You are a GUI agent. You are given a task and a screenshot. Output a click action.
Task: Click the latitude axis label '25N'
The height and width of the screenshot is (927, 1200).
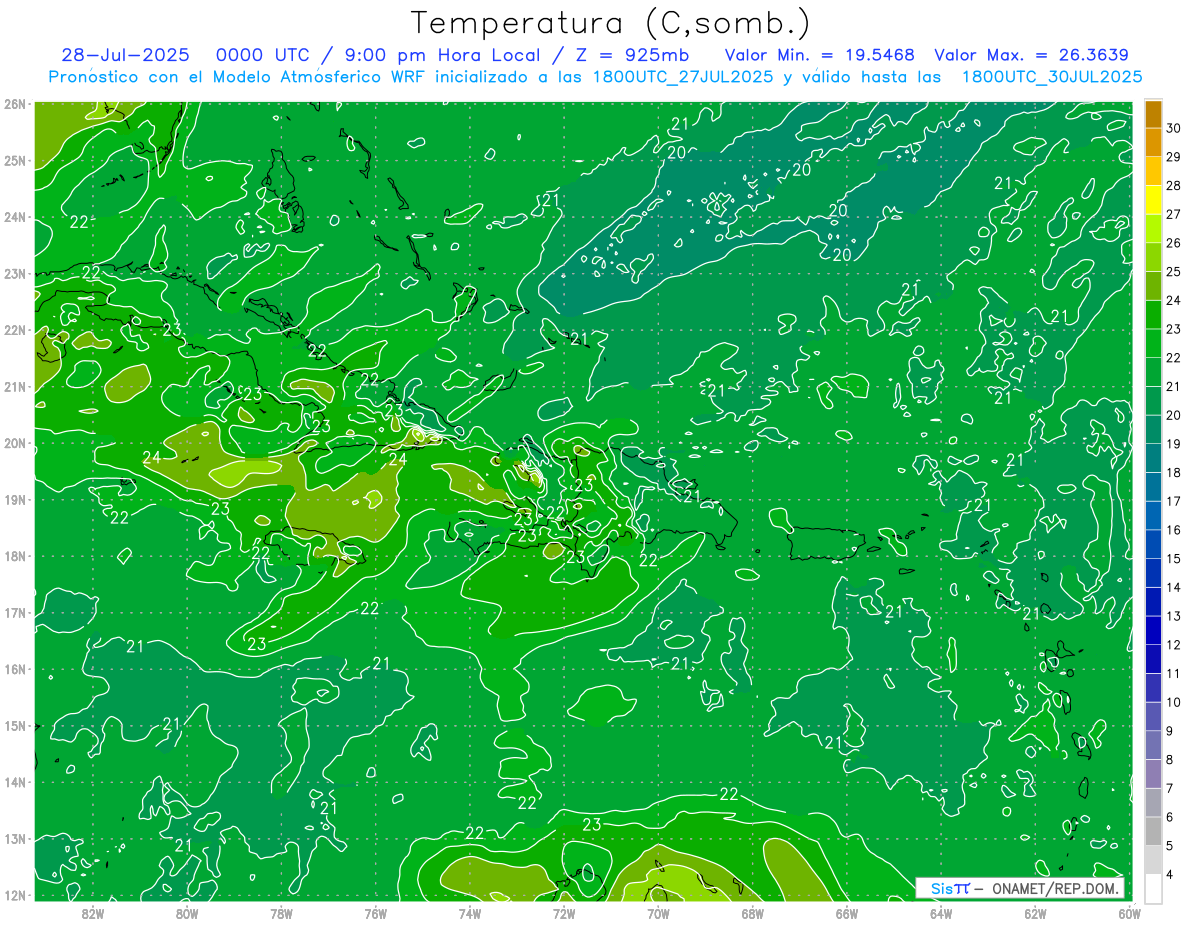click(15, 160)
